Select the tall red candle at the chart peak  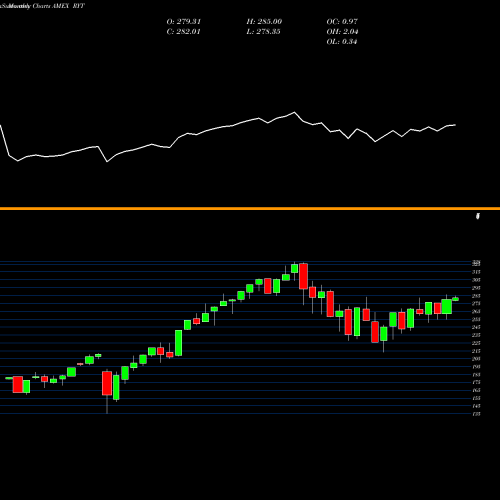coord(303,276)
